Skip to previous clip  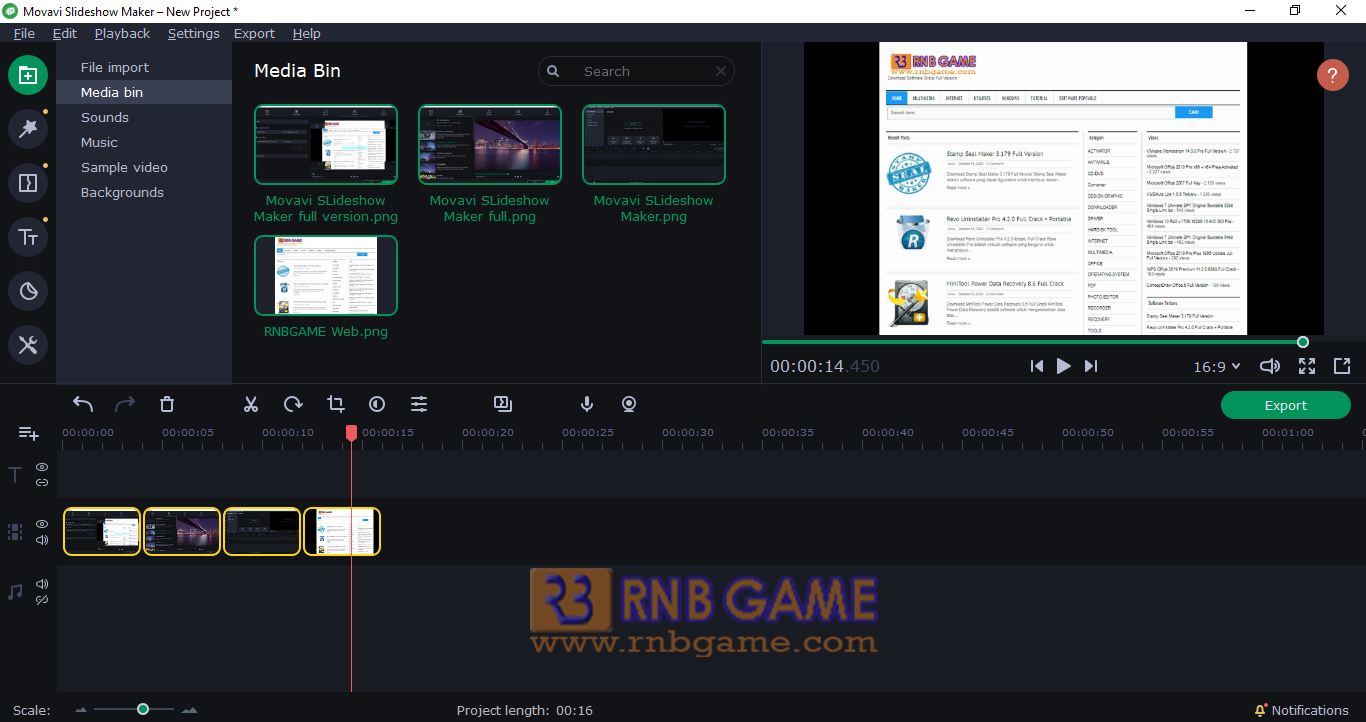[x=1036, y=366]
